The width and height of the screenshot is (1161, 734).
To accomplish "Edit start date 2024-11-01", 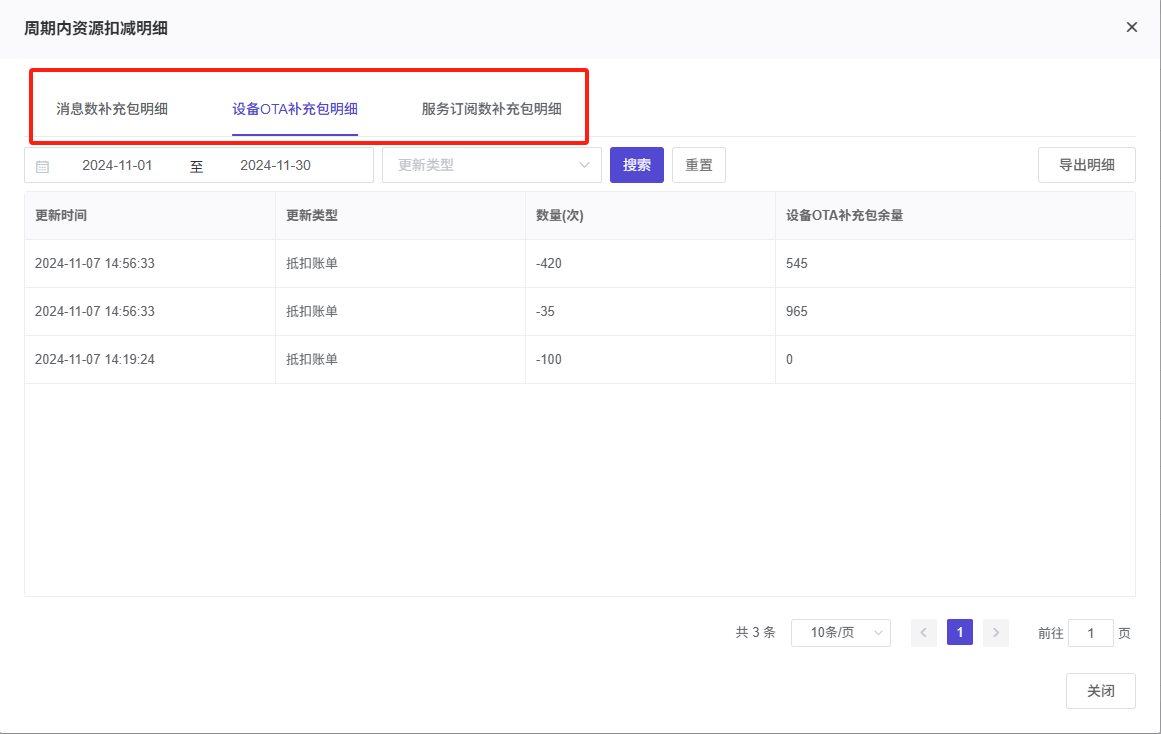I will click(x=117, y=165).
